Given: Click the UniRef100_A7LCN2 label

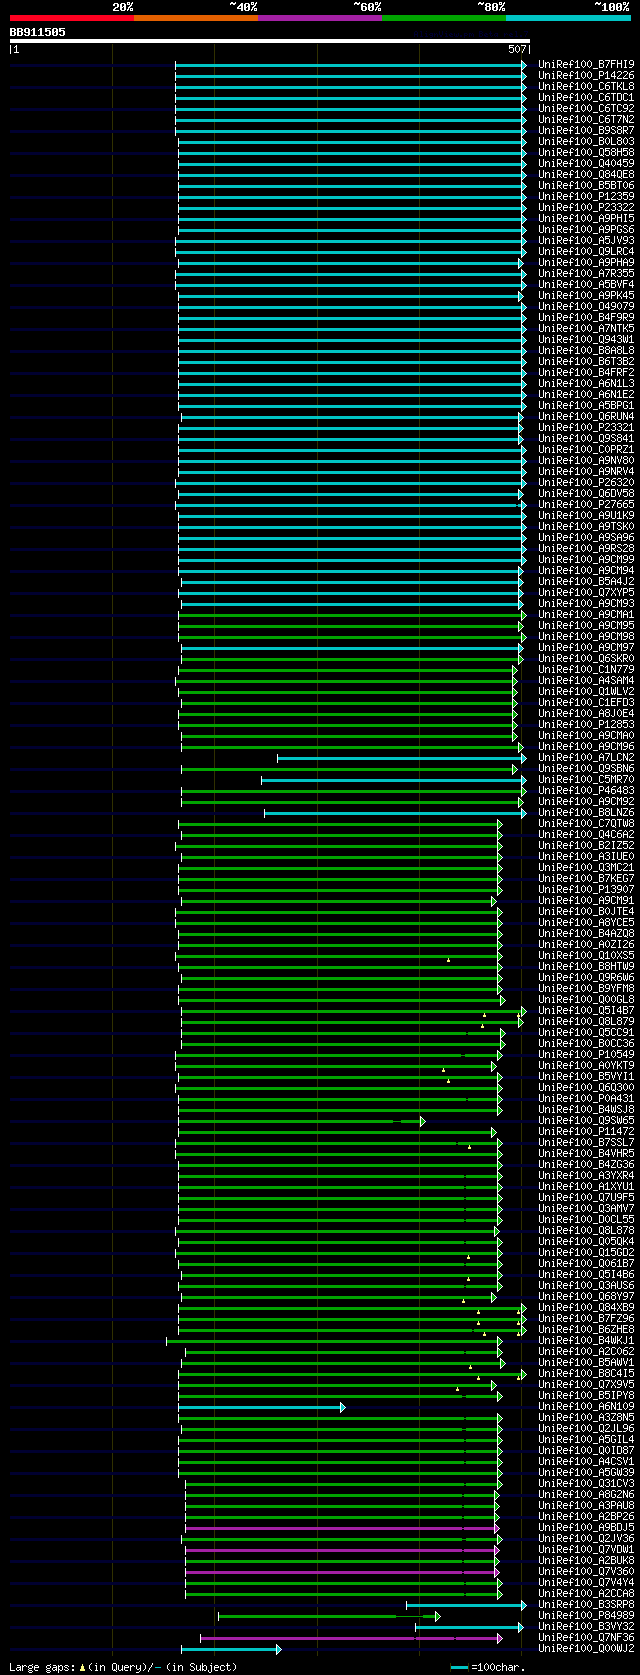Looking at the screenshot, I should pyautogui.click(x=586, y=757).
